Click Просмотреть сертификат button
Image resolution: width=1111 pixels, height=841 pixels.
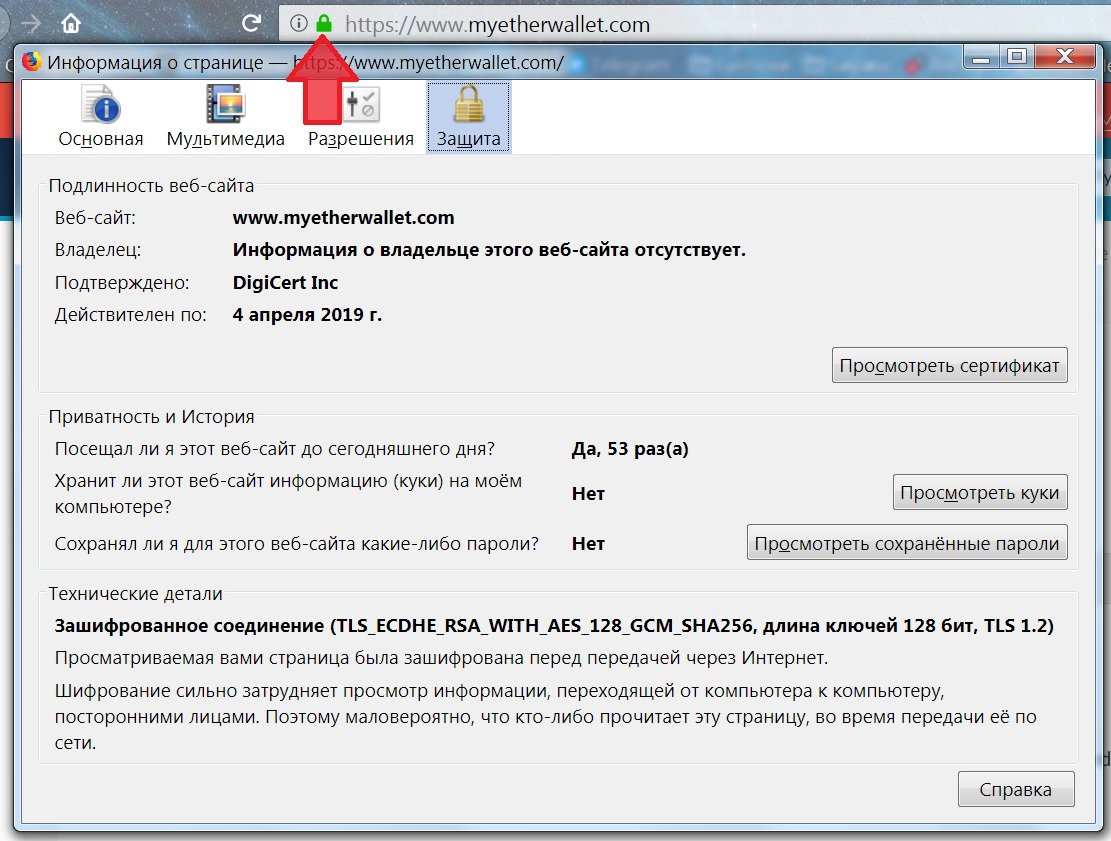click(x=949, y=366)
